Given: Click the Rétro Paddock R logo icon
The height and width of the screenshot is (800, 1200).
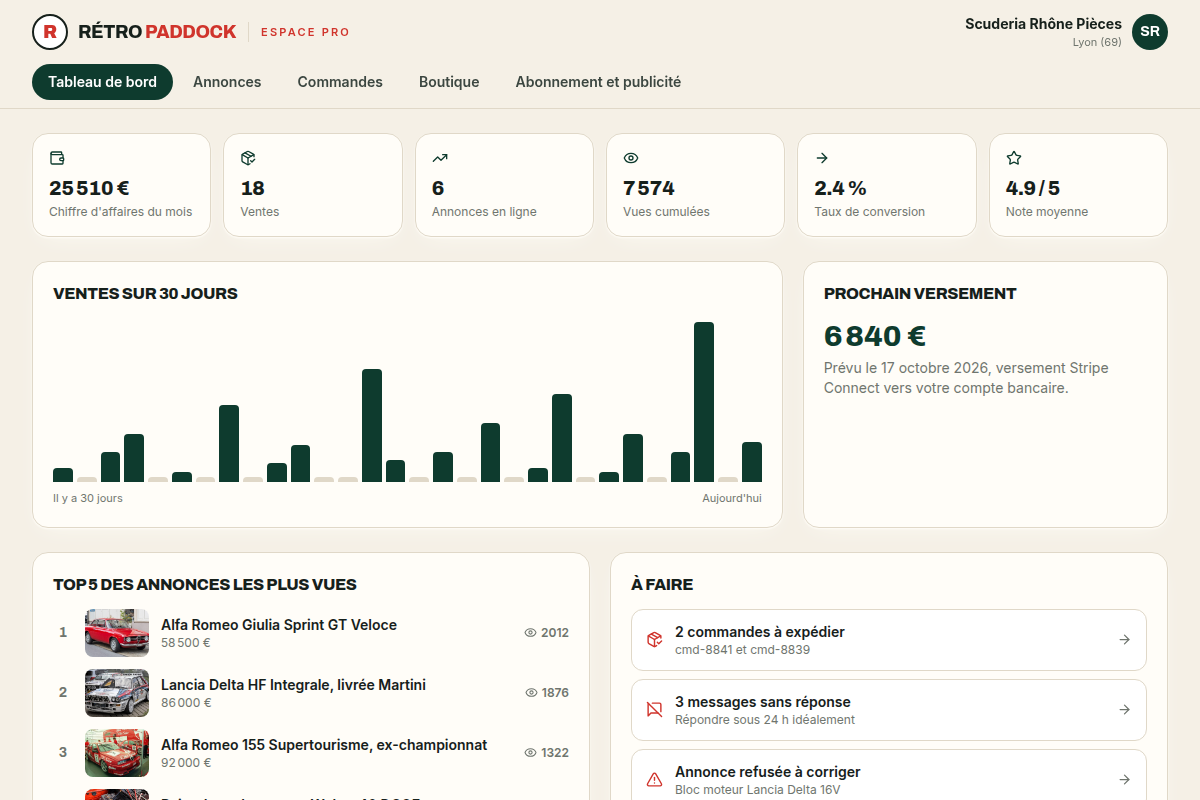Looking at the screenshot, I should pos(50,32).
